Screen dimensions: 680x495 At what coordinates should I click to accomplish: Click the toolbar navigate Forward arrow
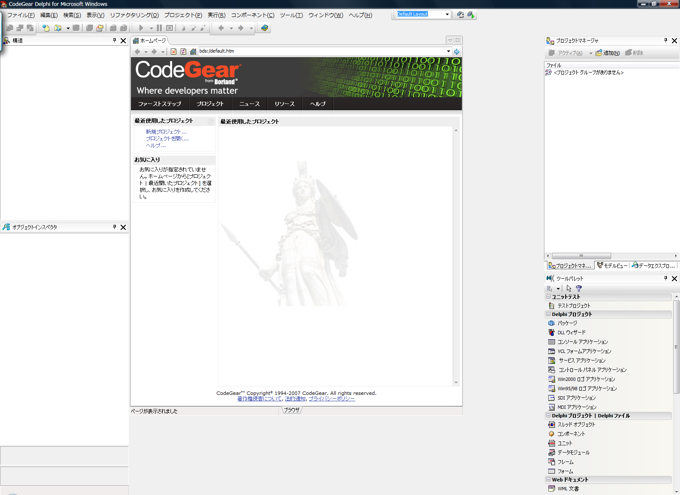click(241, 28)
